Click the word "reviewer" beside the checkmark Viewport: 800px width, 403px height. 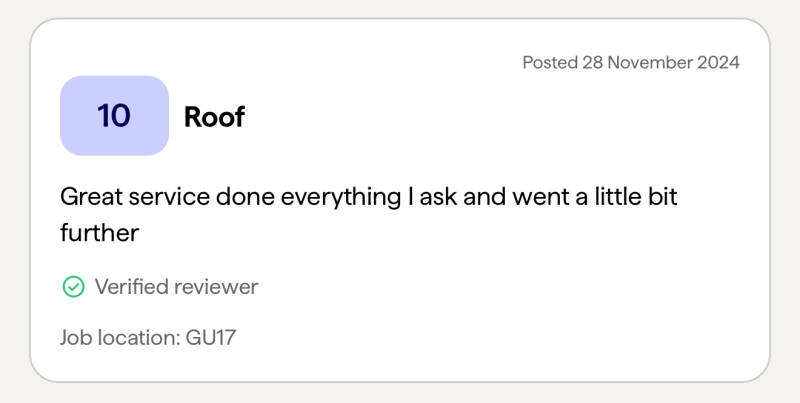tap(216, 287)
